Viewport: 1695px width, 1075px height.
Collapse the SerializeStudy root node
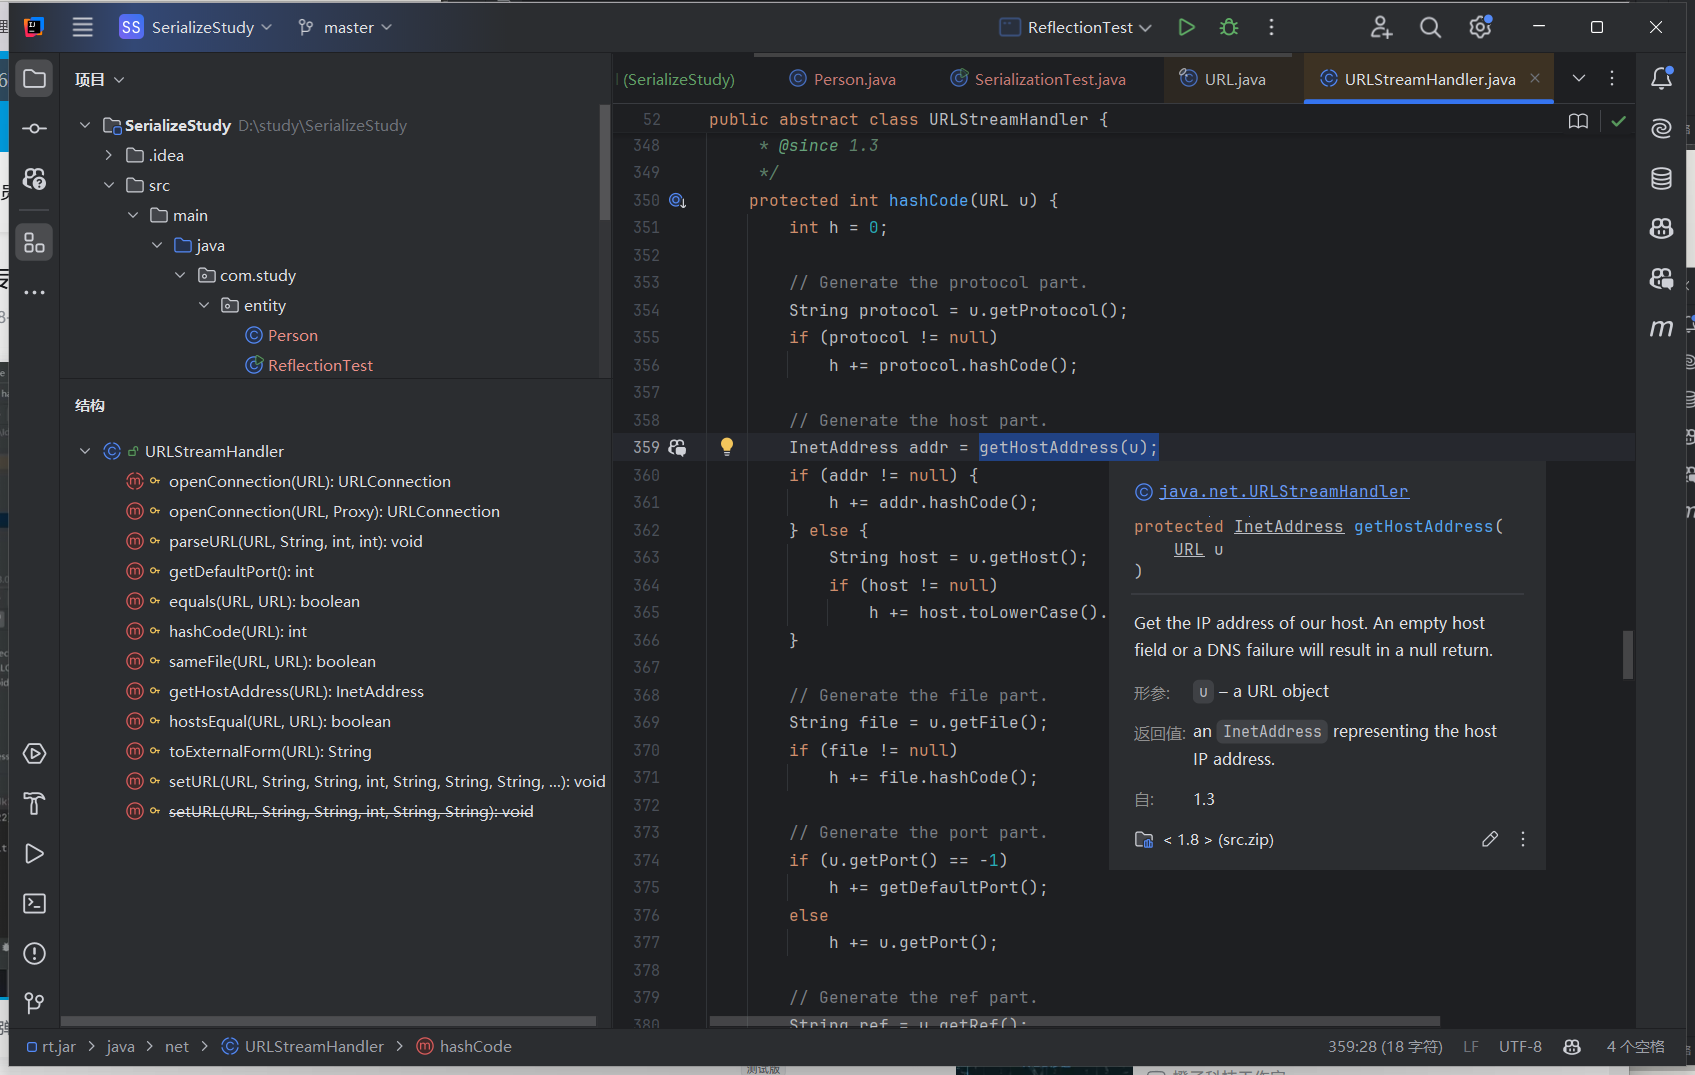[x=85, y=125]
